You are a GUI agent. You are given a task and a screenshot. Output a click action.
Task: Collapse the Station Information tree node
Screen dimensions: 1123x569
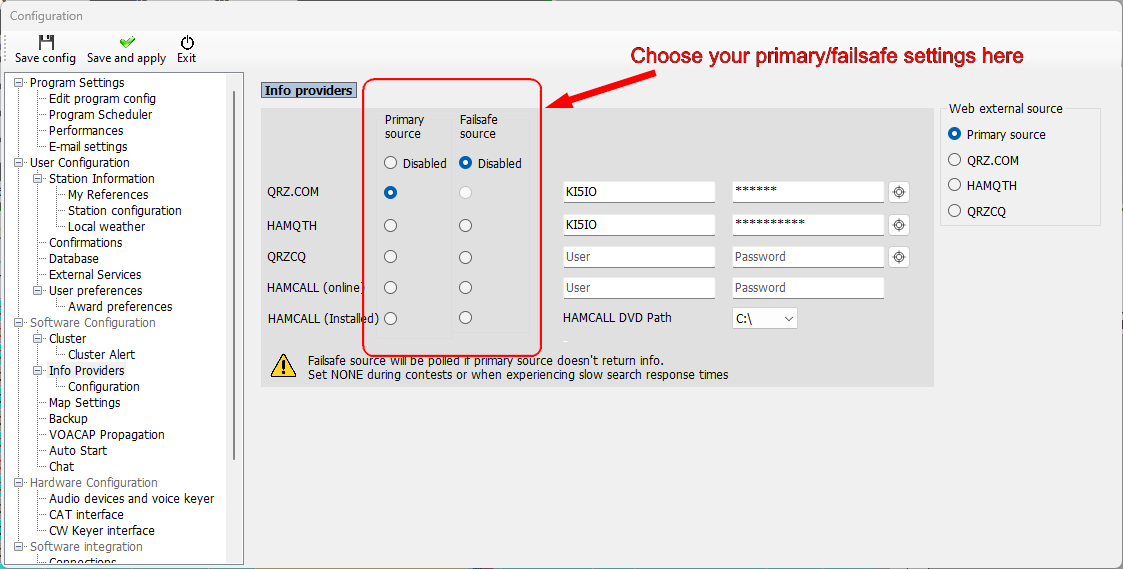tap(38, 178)
